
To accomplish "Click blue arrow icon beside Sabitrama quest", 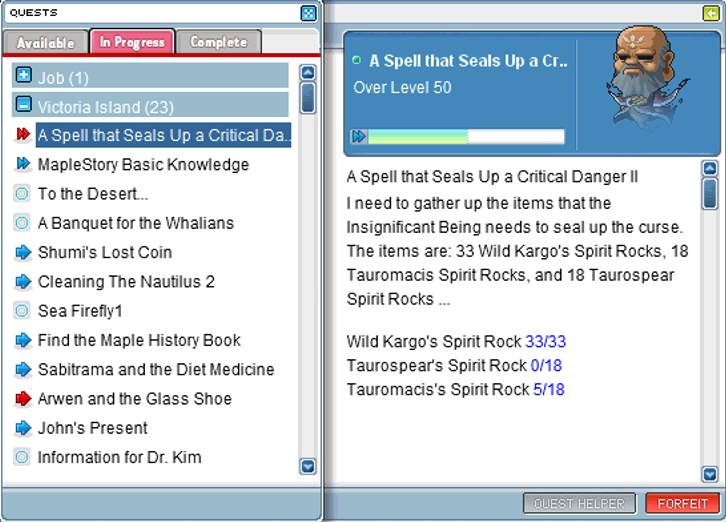I will tap(23, 369).
